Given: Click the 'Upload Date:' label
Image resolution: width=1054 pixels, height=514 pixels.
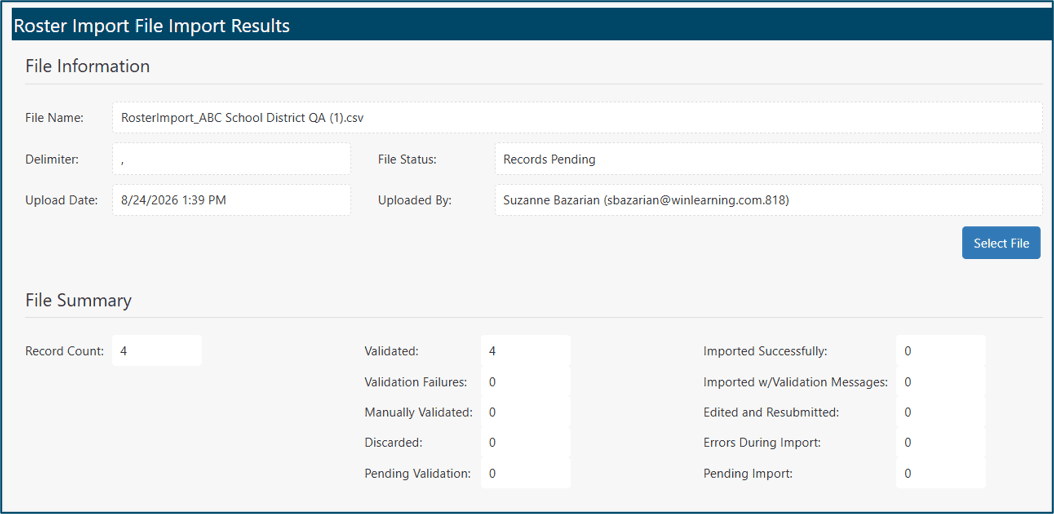Looking at the screenshot, I should point(62,200).
